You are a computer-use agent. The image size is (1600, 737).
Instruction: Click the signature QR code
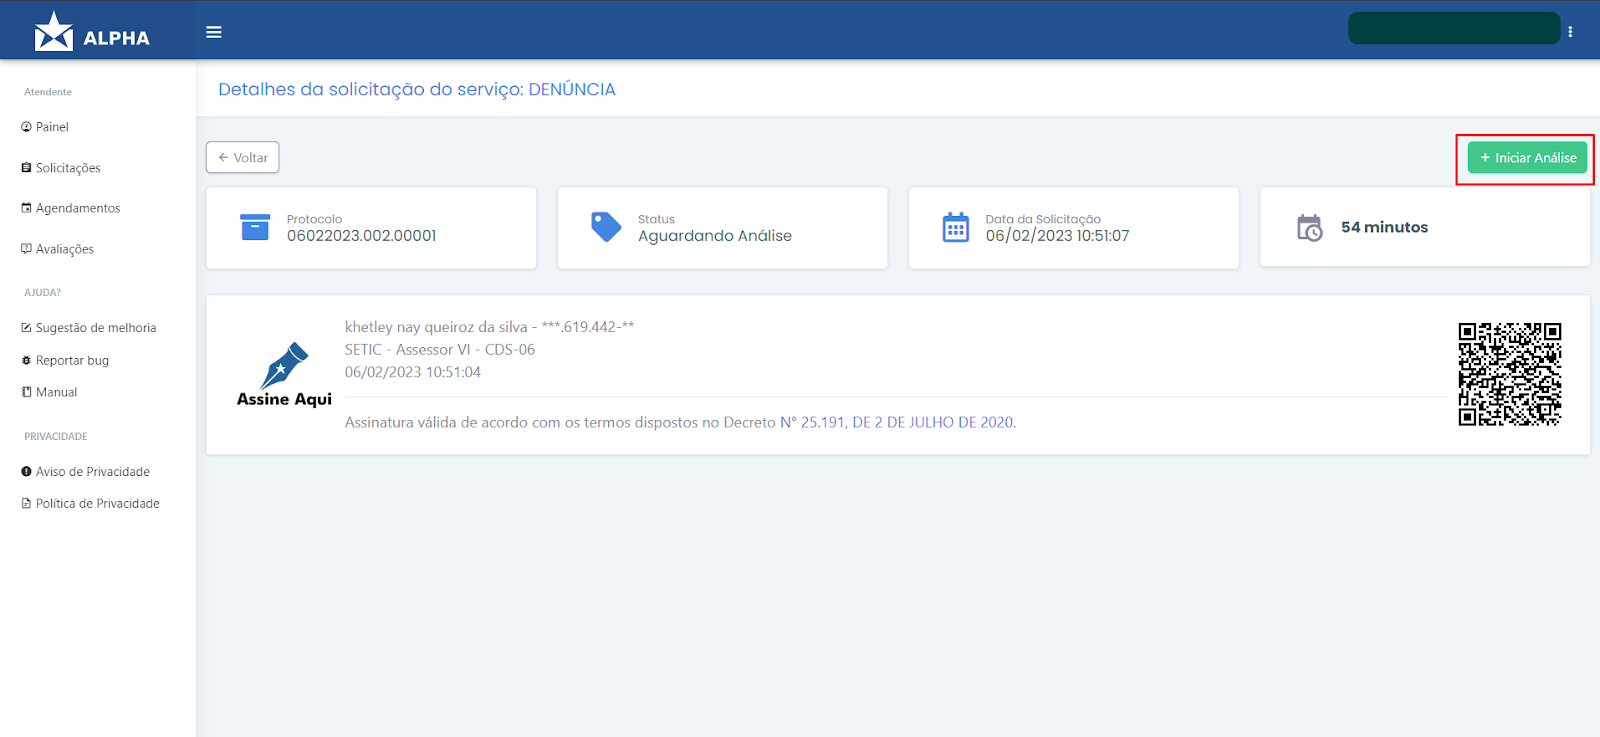(x=1510, y=374)
